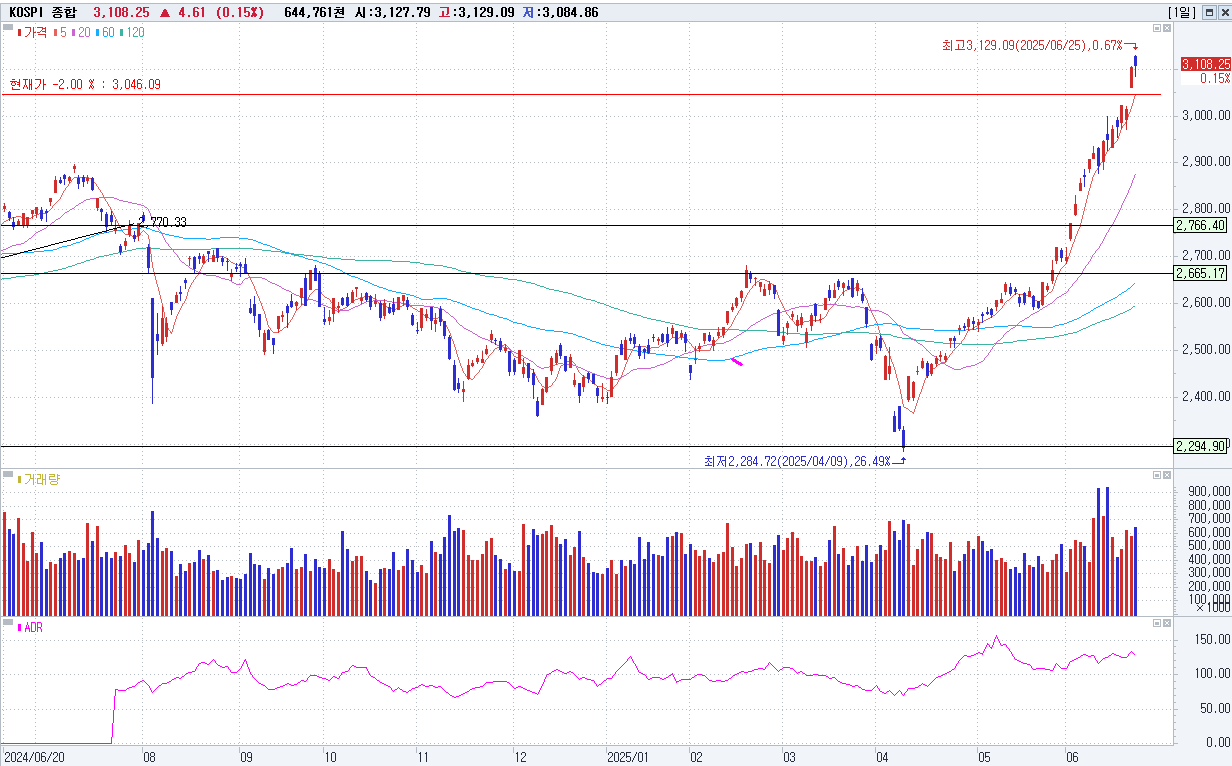Select the 가격 legend entry
The image size is (1232, 766).
[32, 32]
